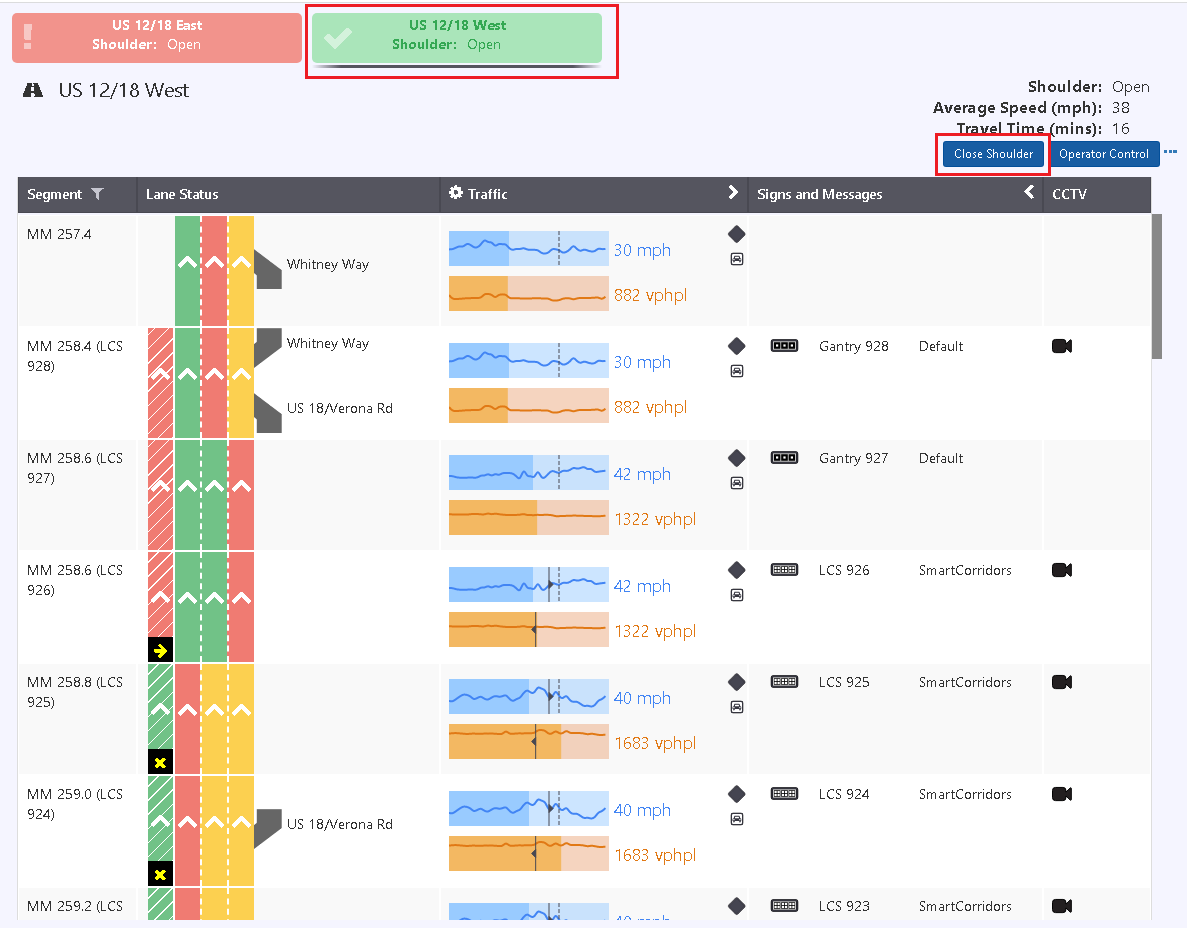Open Traffic column settings gear
Viewport: 1187px width, 928px height.
point(456,193)
